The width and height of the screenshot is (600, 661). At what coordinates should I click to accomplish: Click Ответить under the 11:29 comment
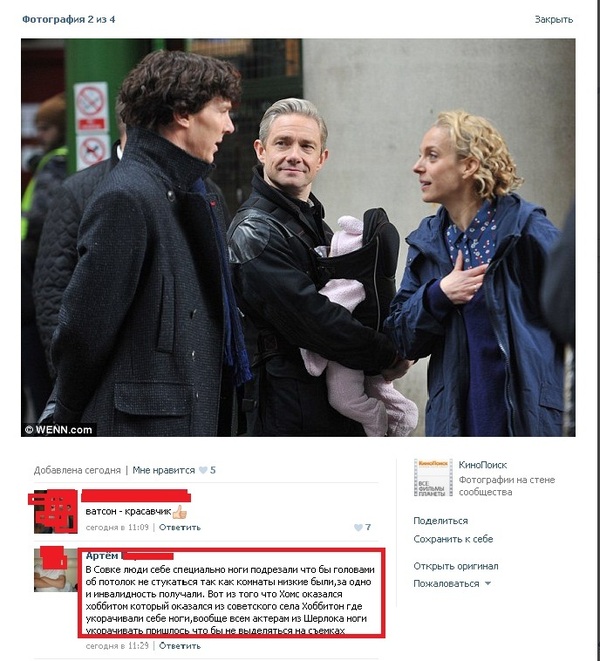click(180, 646)
